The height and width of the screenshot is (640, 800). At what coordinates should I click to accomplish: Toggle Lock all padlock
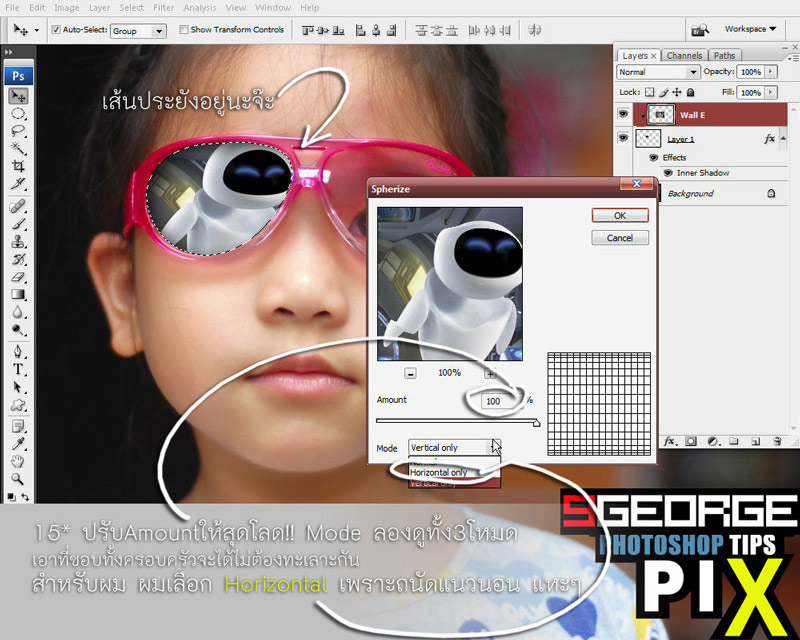(690, 92)
